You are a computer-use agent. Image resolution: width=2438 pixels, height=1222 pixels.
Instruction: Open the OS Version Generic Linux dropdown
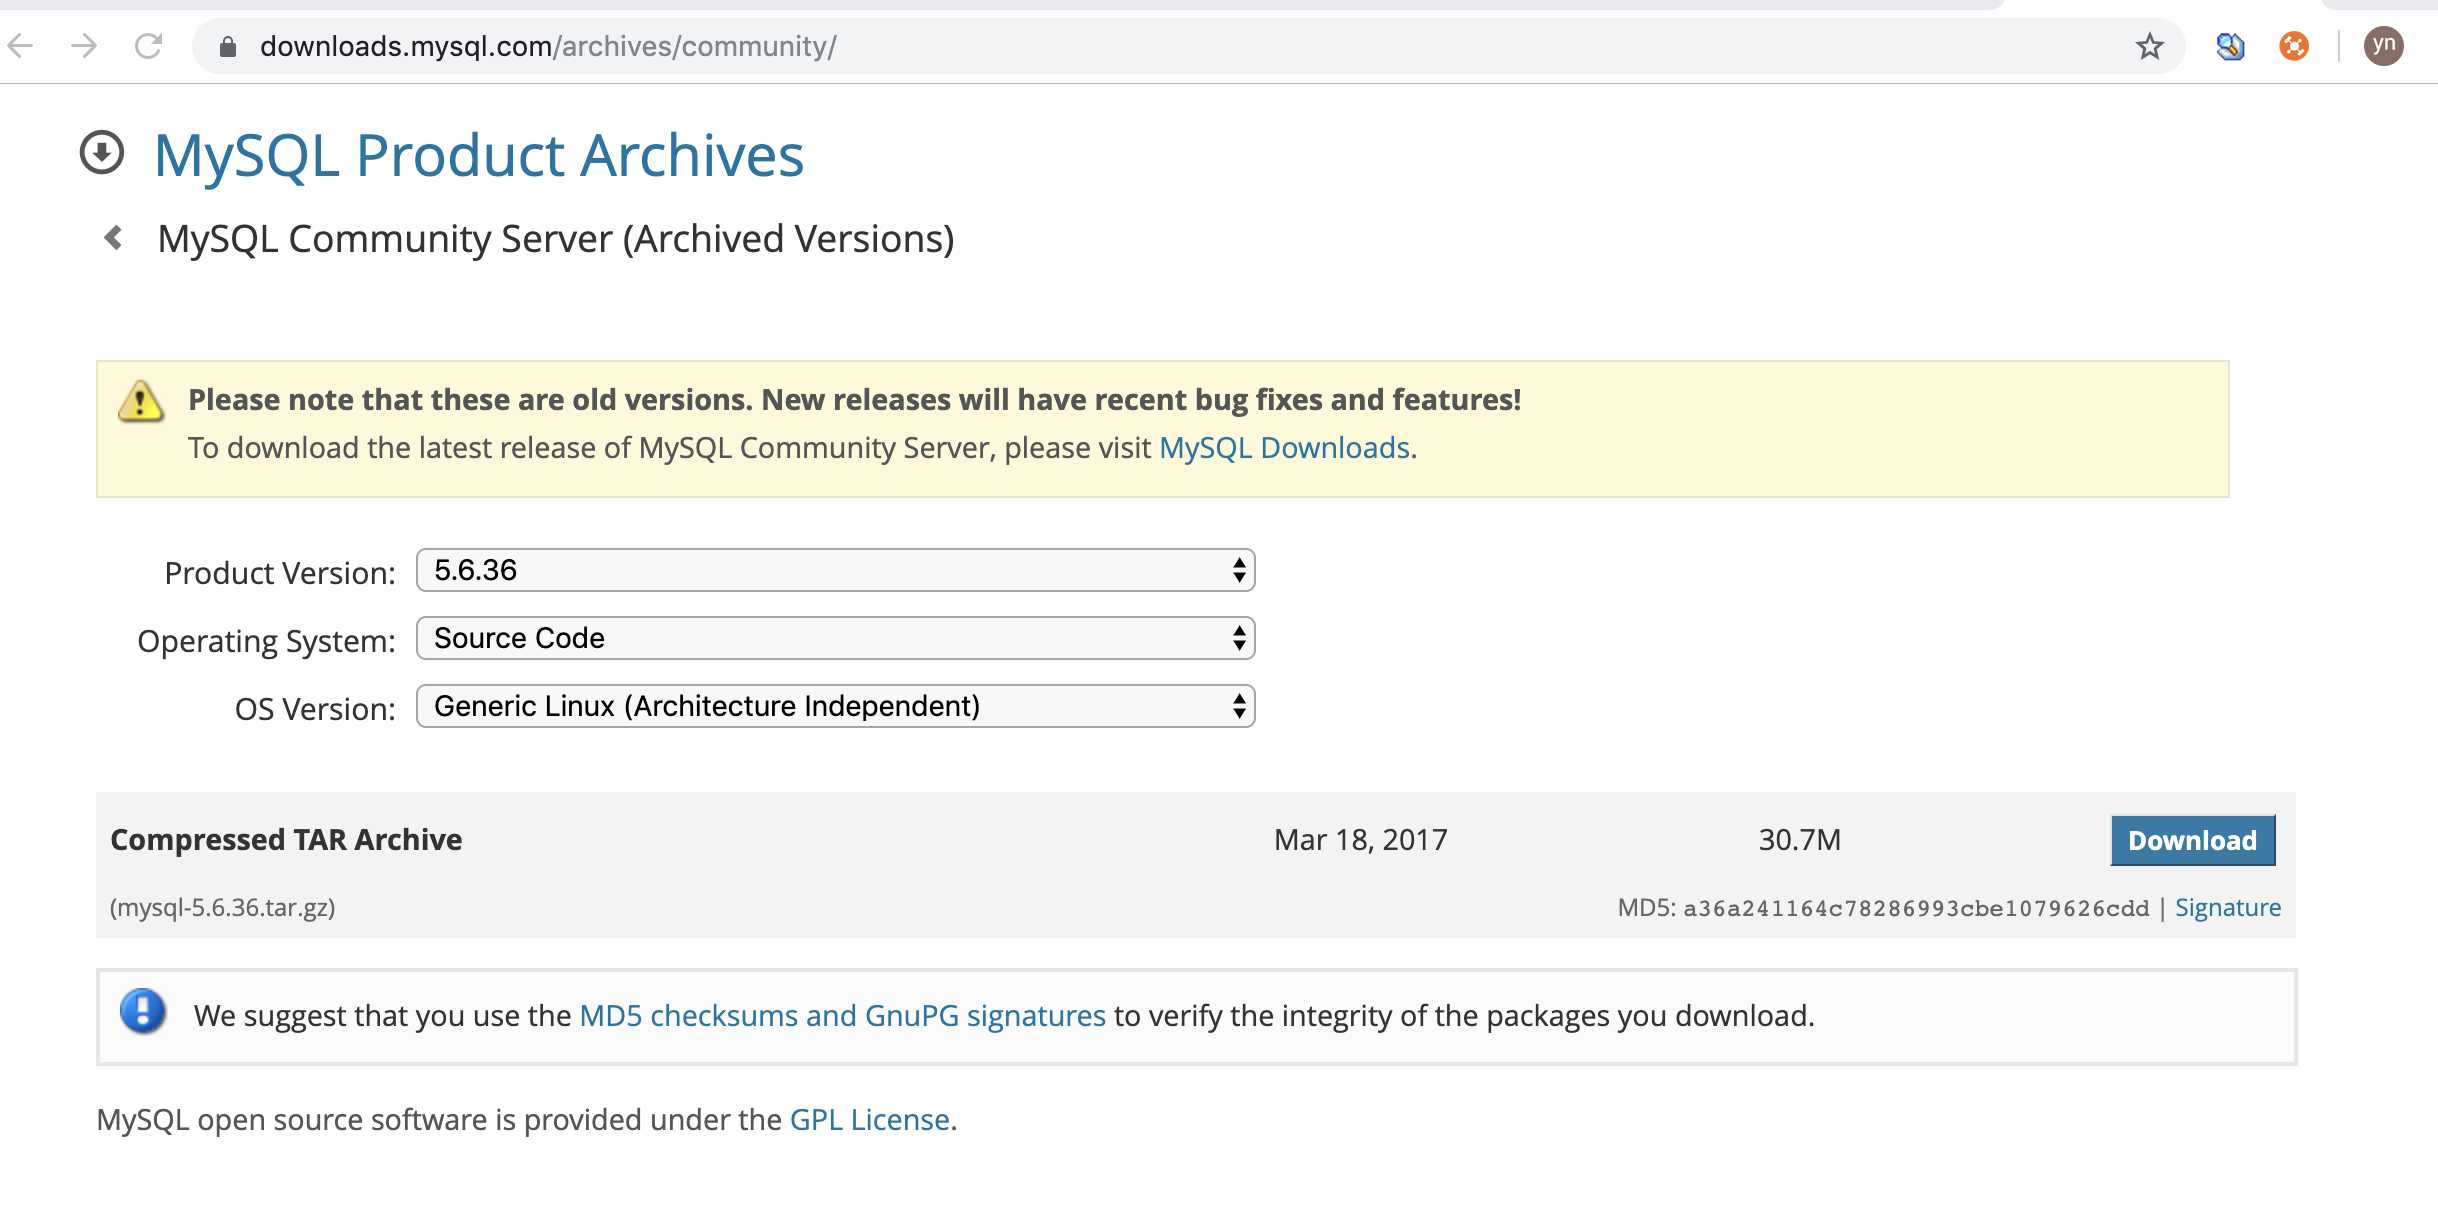(836, 706)
